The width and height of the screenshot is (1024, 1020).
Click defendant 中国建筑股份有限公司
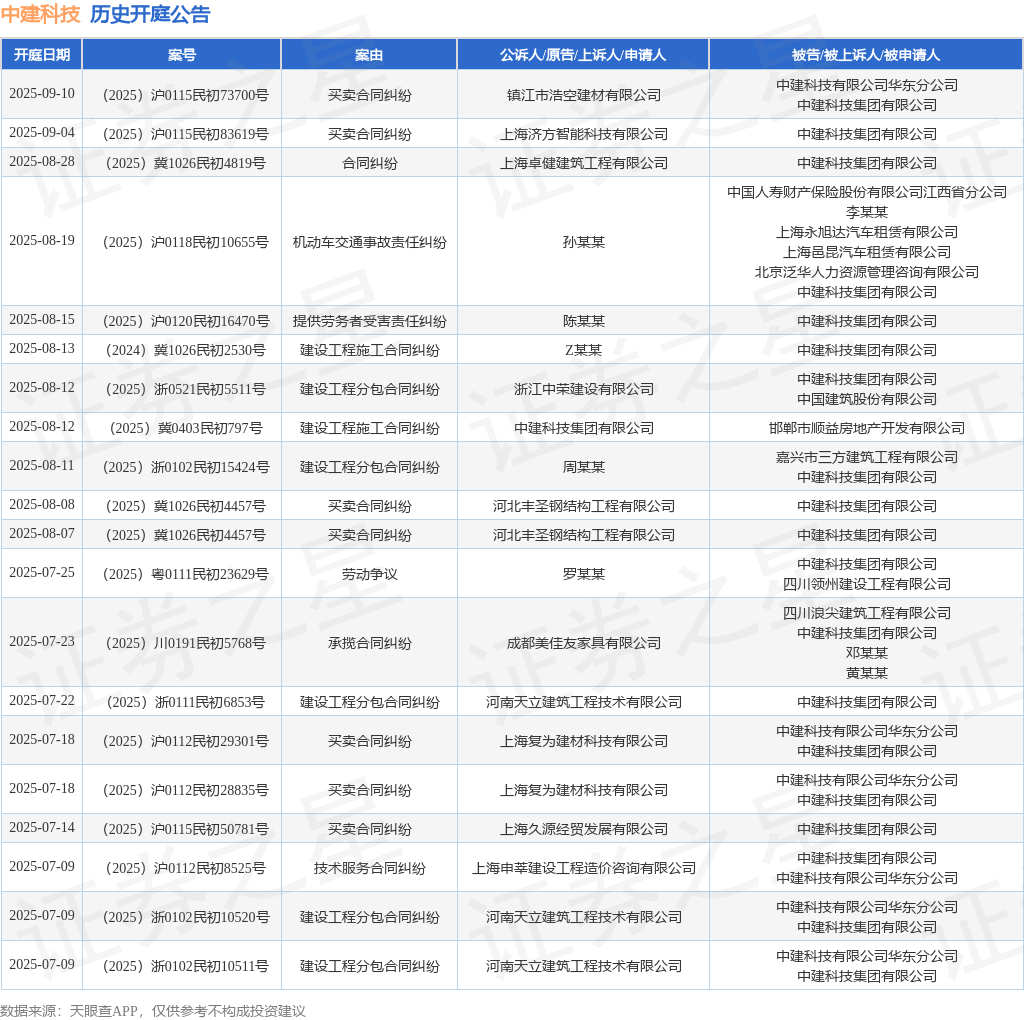[x=867, y=399]
